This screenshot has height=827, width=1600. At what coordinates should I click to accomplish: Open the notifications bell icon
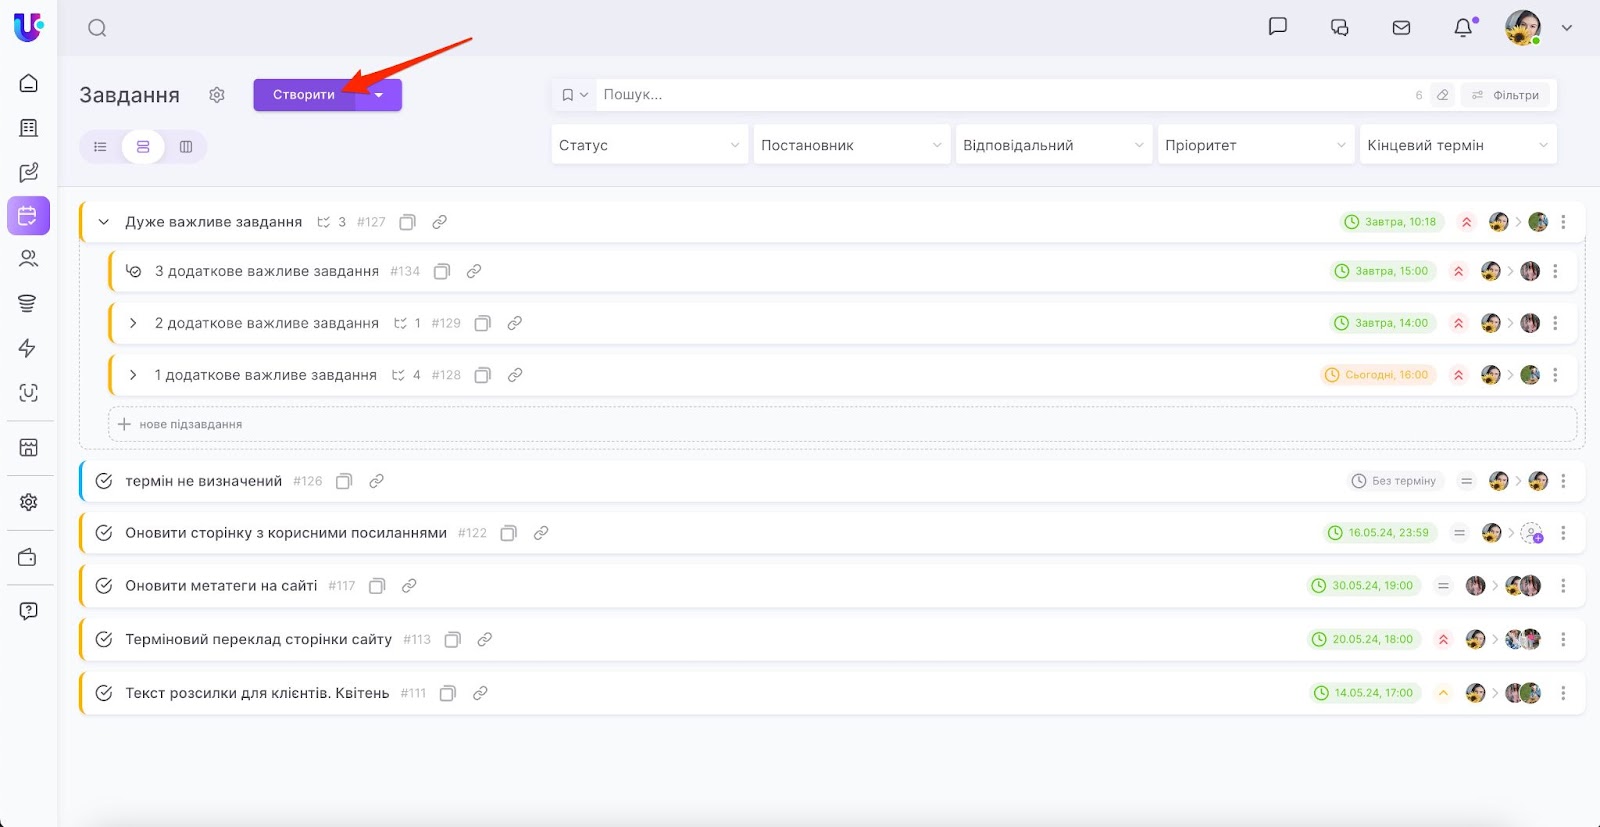tap(1463, 28)
